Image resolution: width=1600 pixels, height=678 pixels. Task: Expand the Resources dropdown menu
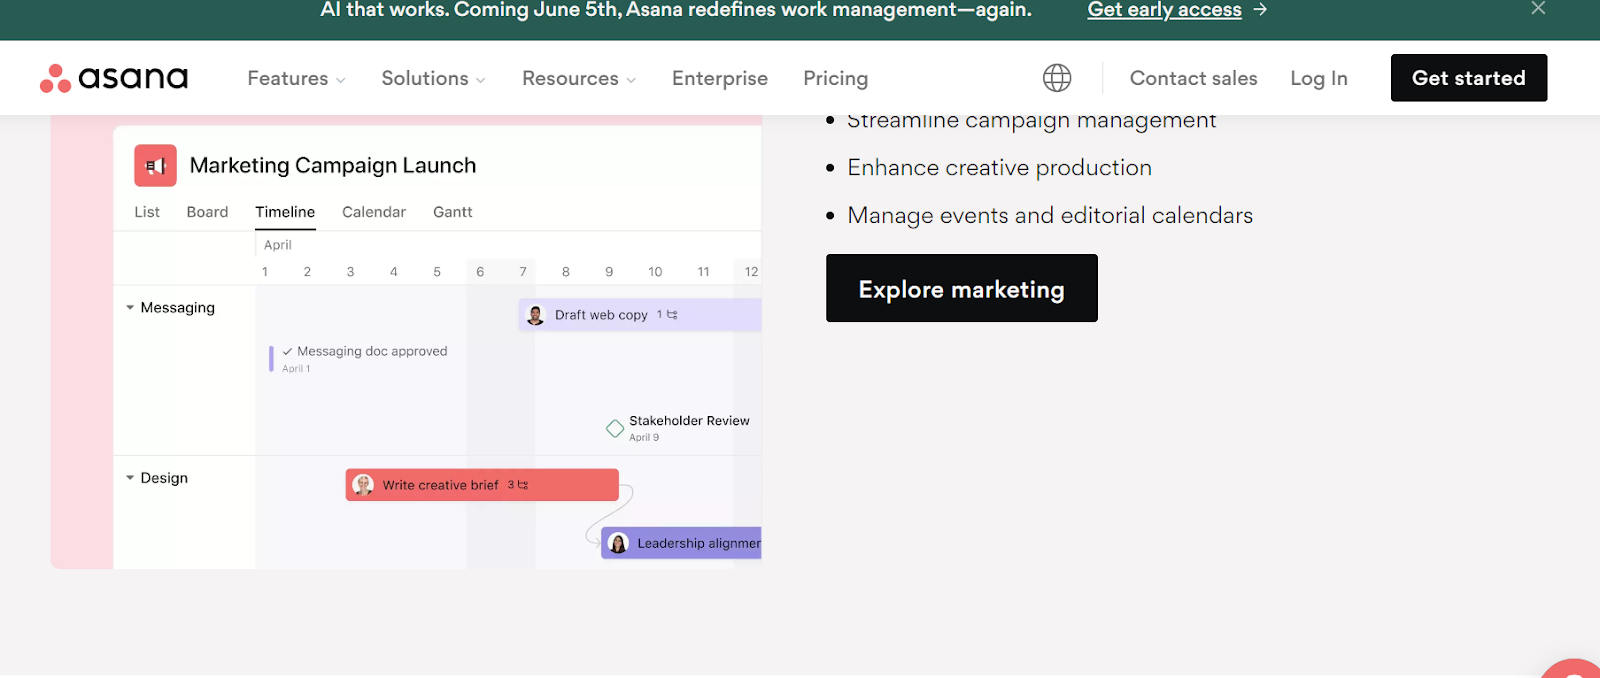pyautogui.click(x=579, y=78)
